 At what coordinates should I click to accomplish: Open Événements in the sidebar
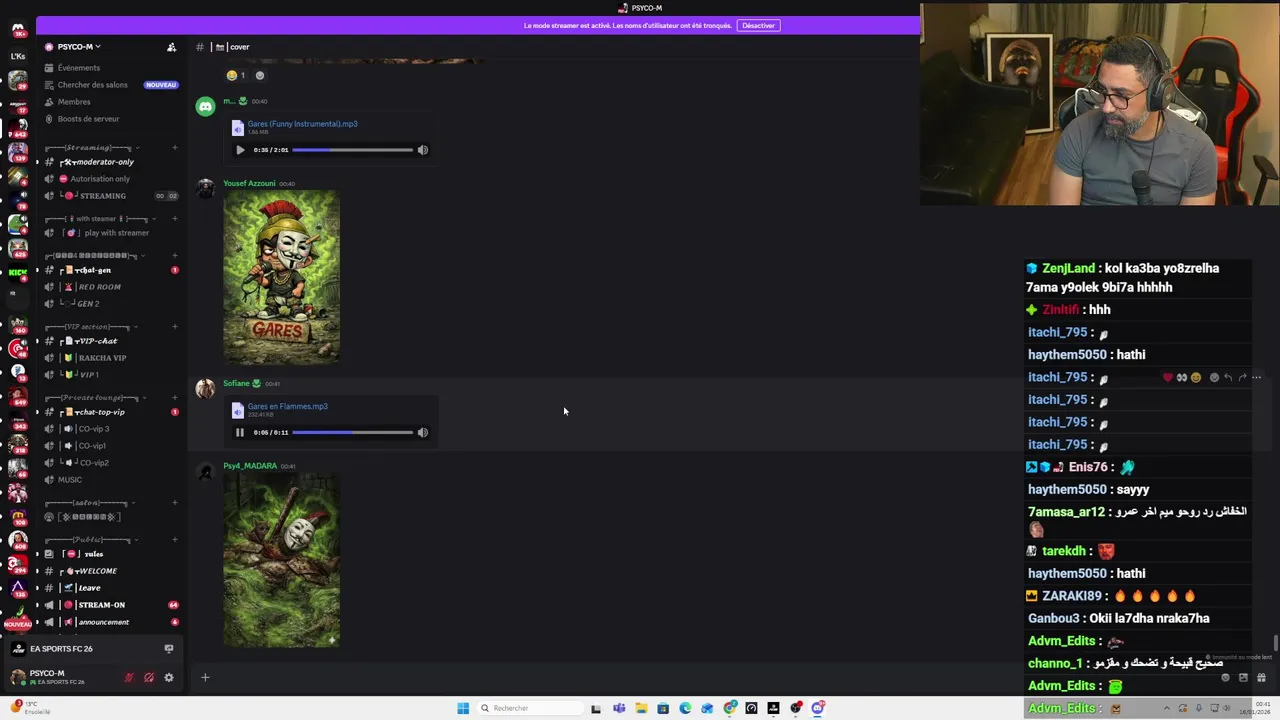pos(78,68)
